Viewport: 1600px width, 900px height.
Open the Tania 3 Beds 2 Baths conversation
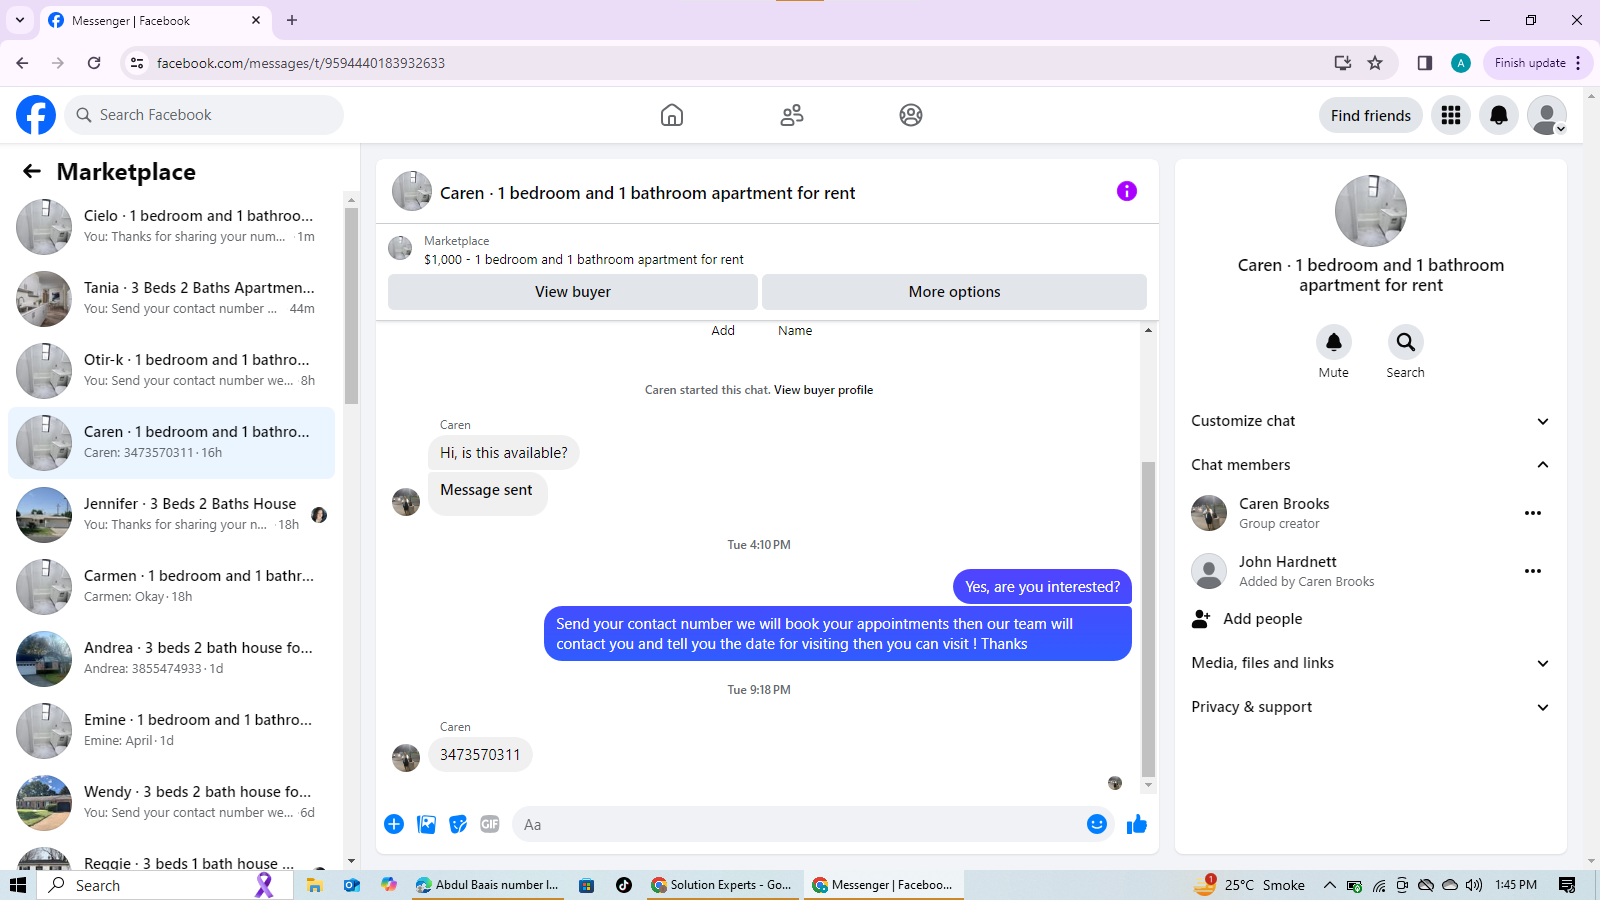tap(172, 298)
